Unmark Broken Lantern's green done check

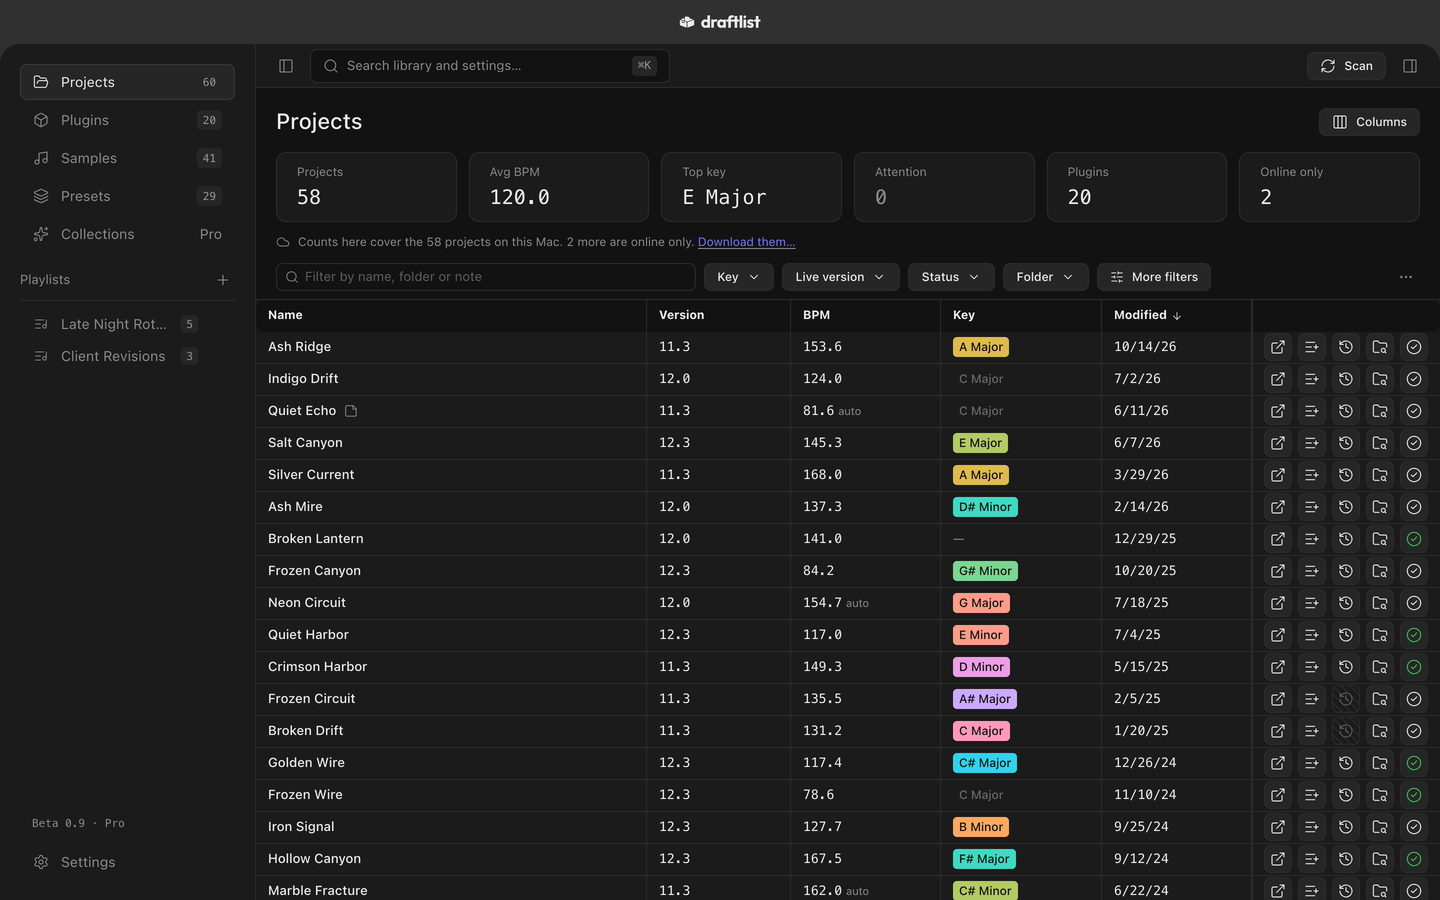pos(1414,539)
